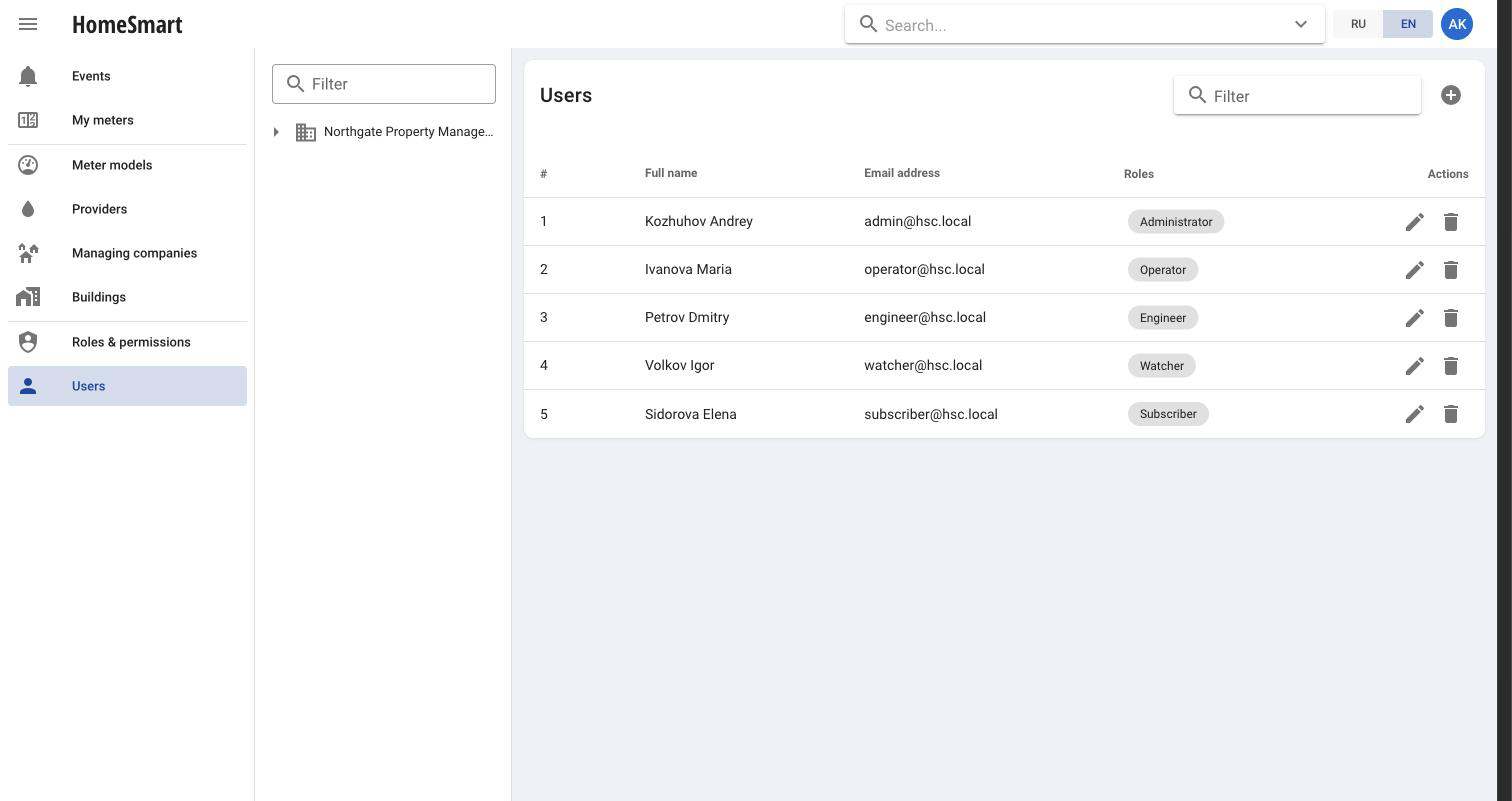Open the AK user avatar menu
The height and width of the screenshot is (801, 1512).
1457,24
